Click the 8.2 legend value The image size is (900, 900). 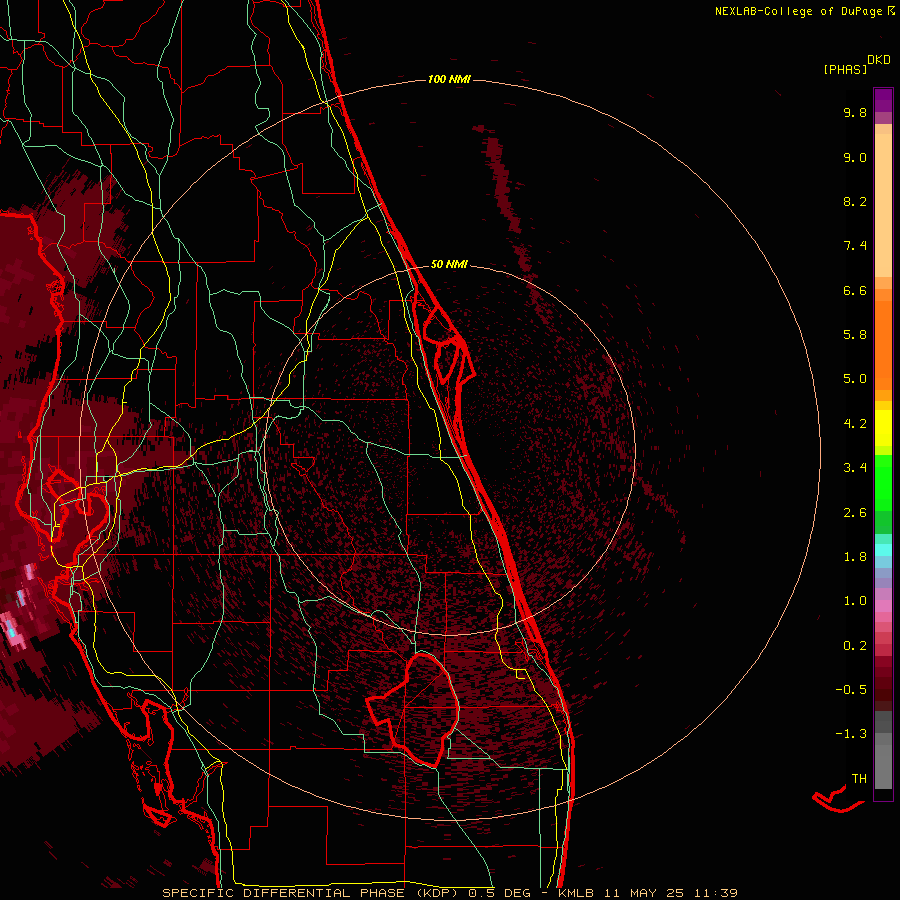click(x=855, y=201)
